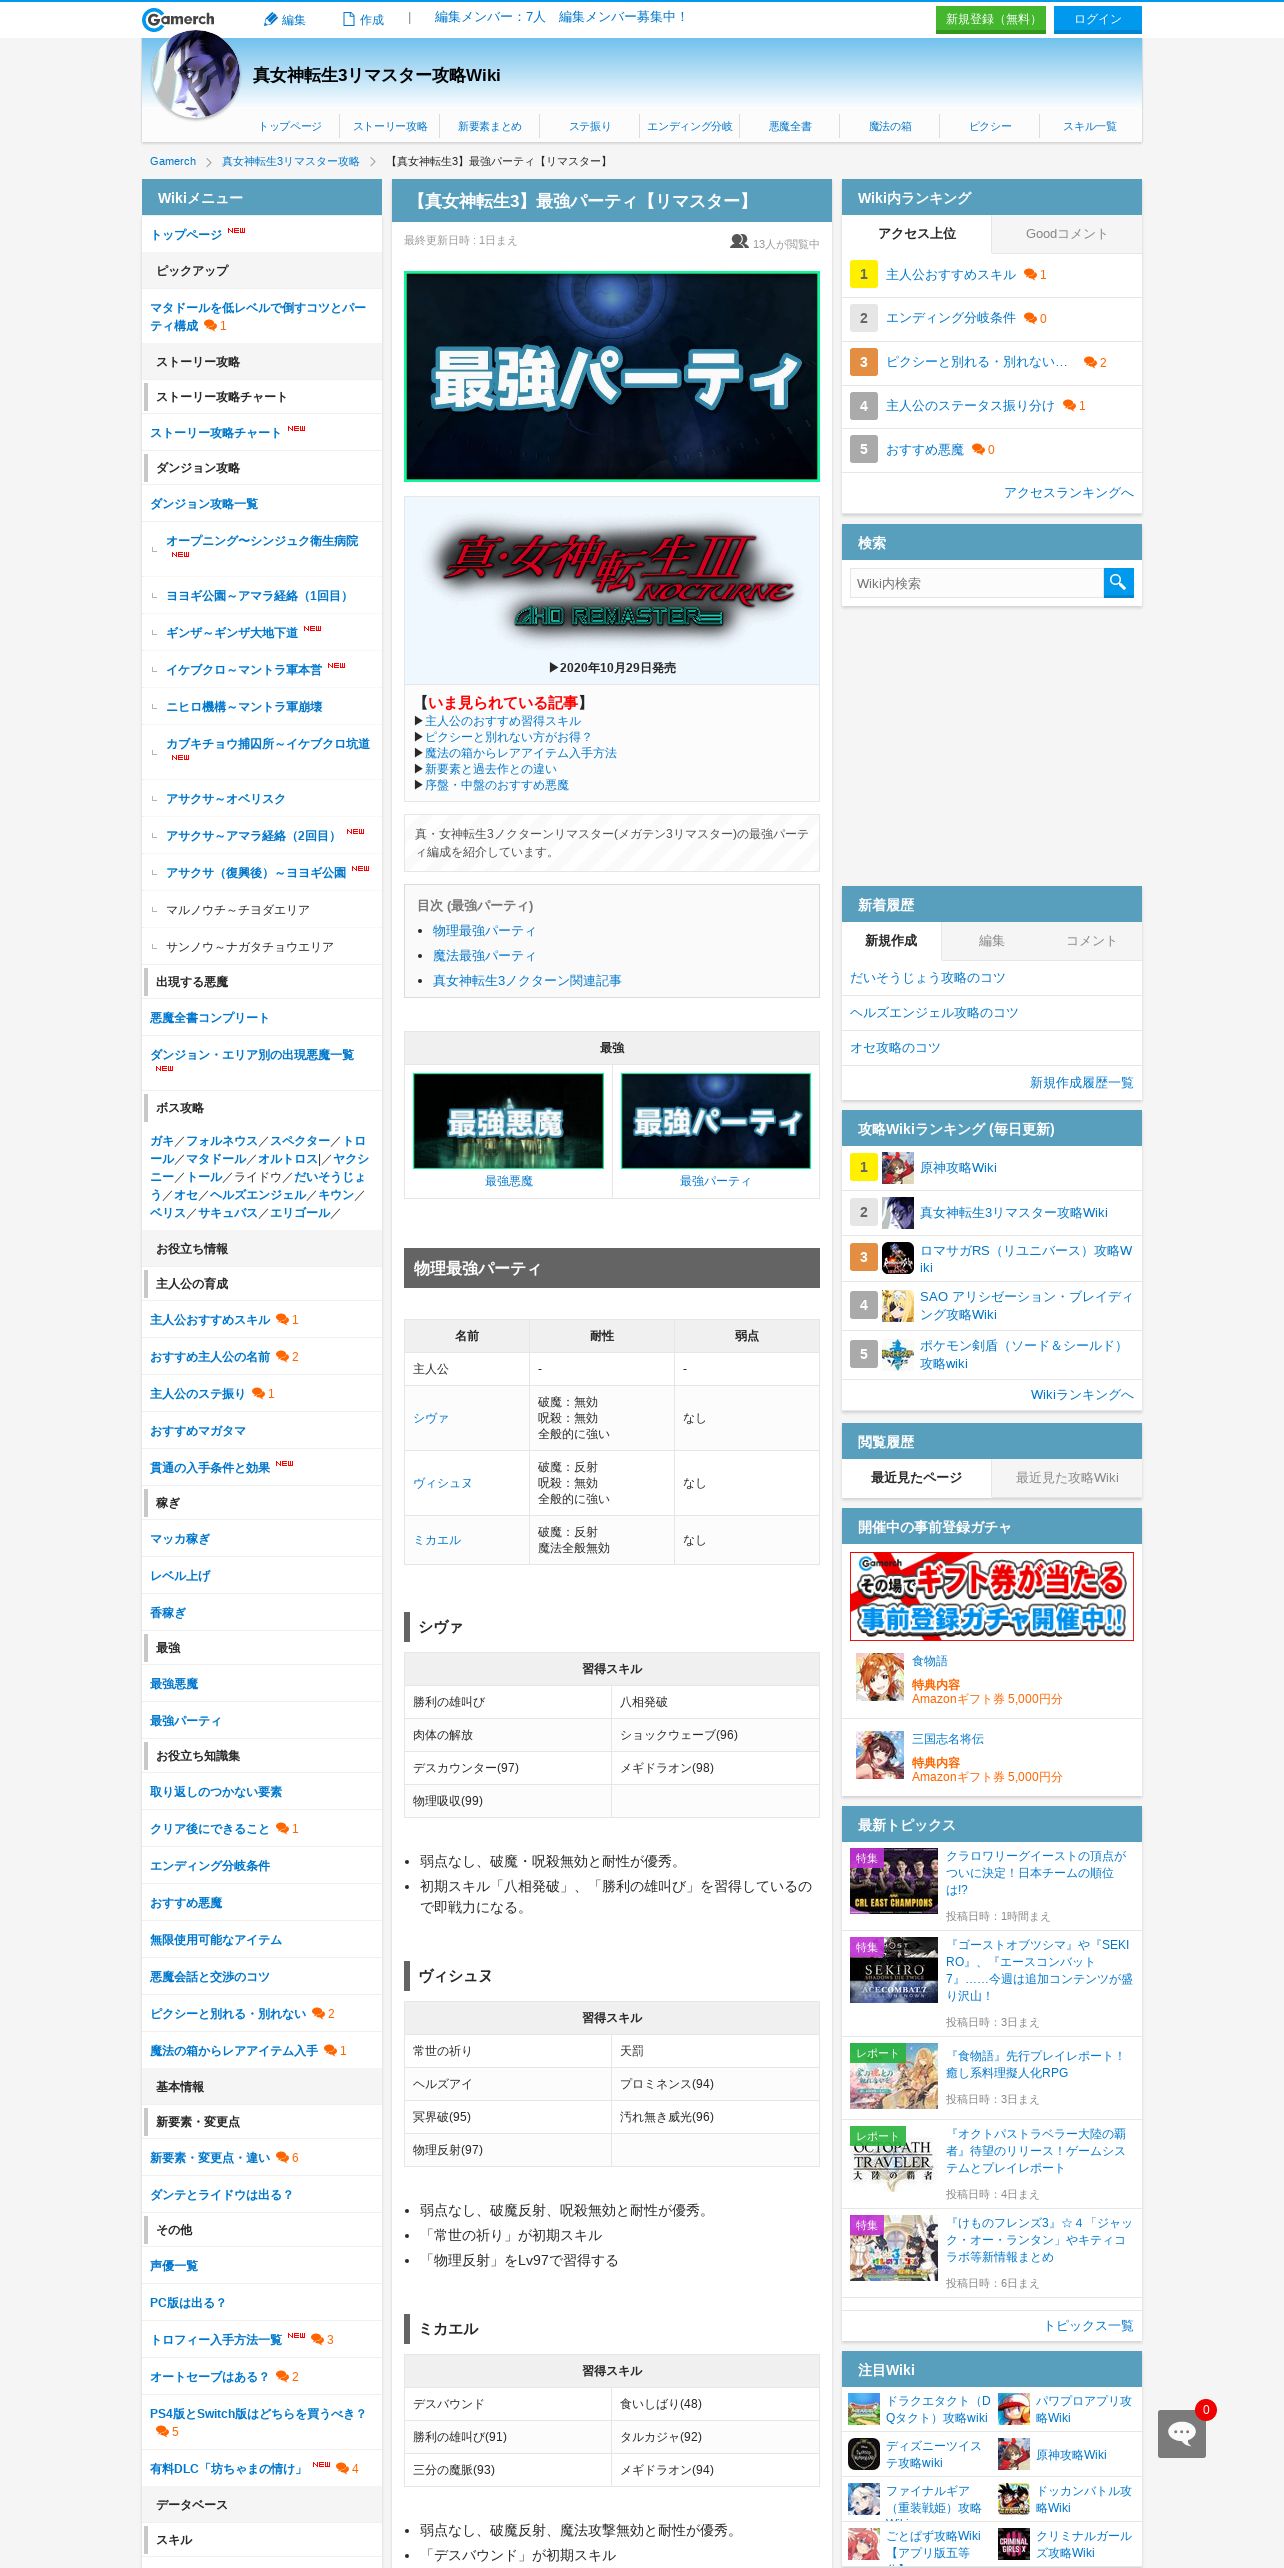The image size is (1284, 2568).
Task: Click ドラクエタクト wiki icon
Action: [864, 2409]
